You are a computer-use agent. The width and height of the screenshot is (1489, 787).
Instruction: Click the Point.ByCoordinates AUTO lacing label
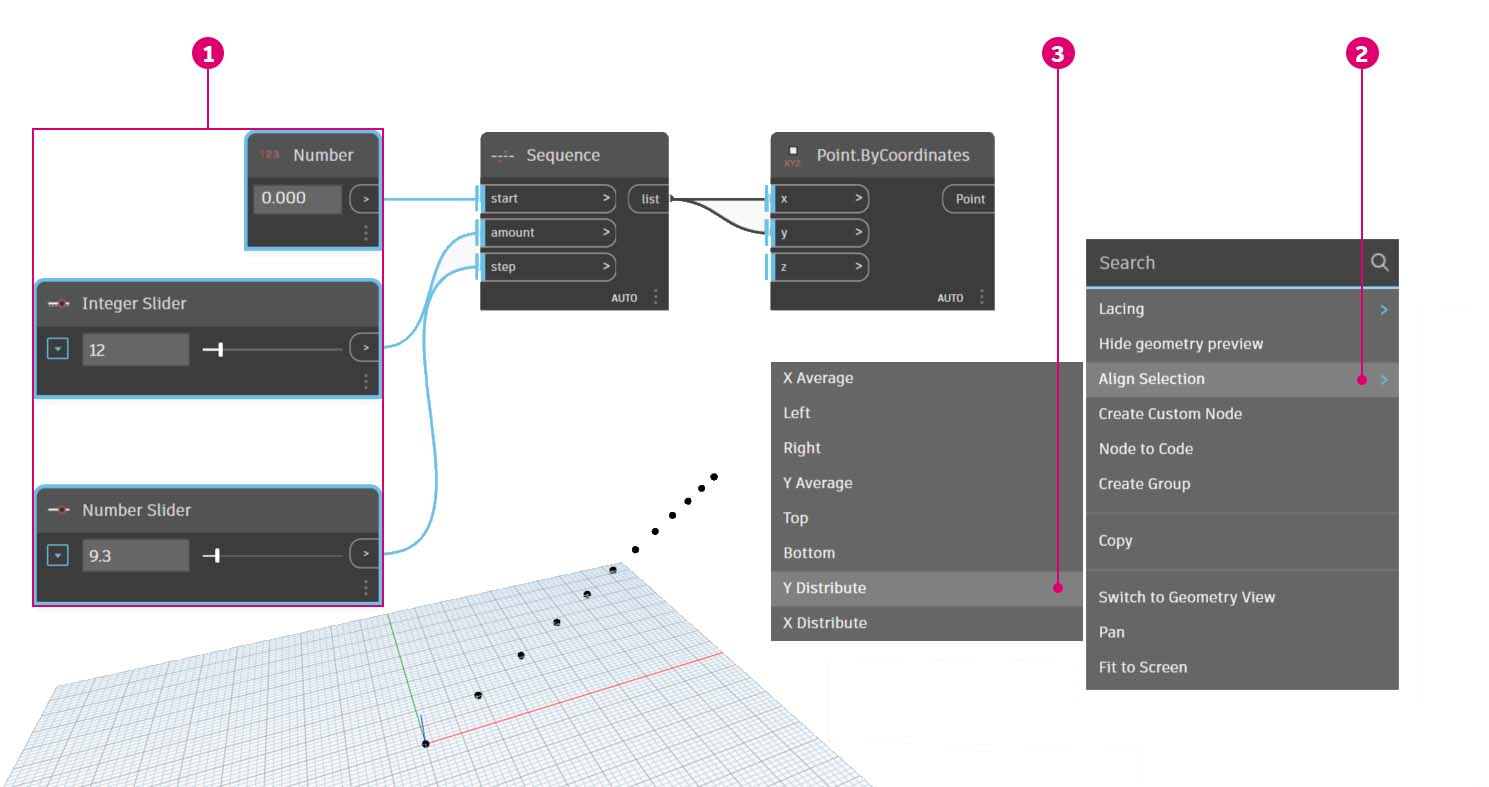(x=950, y=298)
